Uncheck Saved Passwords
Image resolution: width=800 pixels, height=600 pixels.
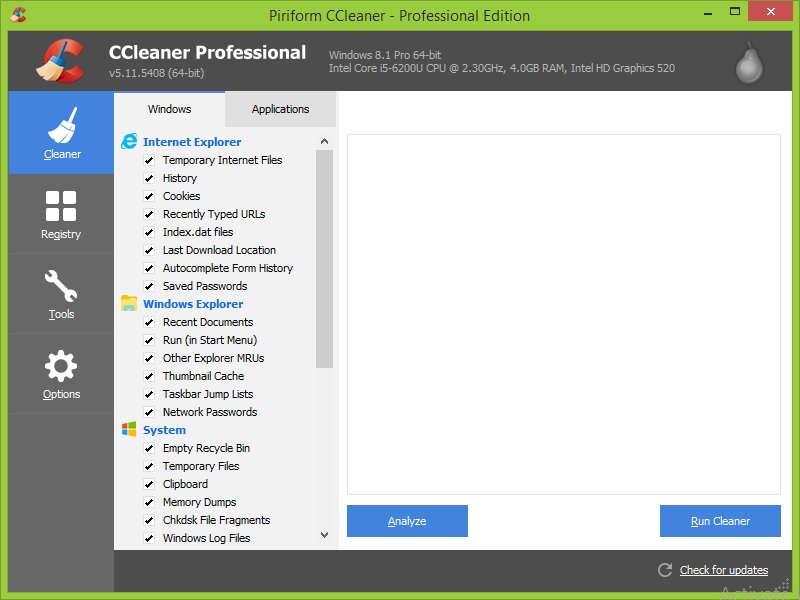[149, 286]
